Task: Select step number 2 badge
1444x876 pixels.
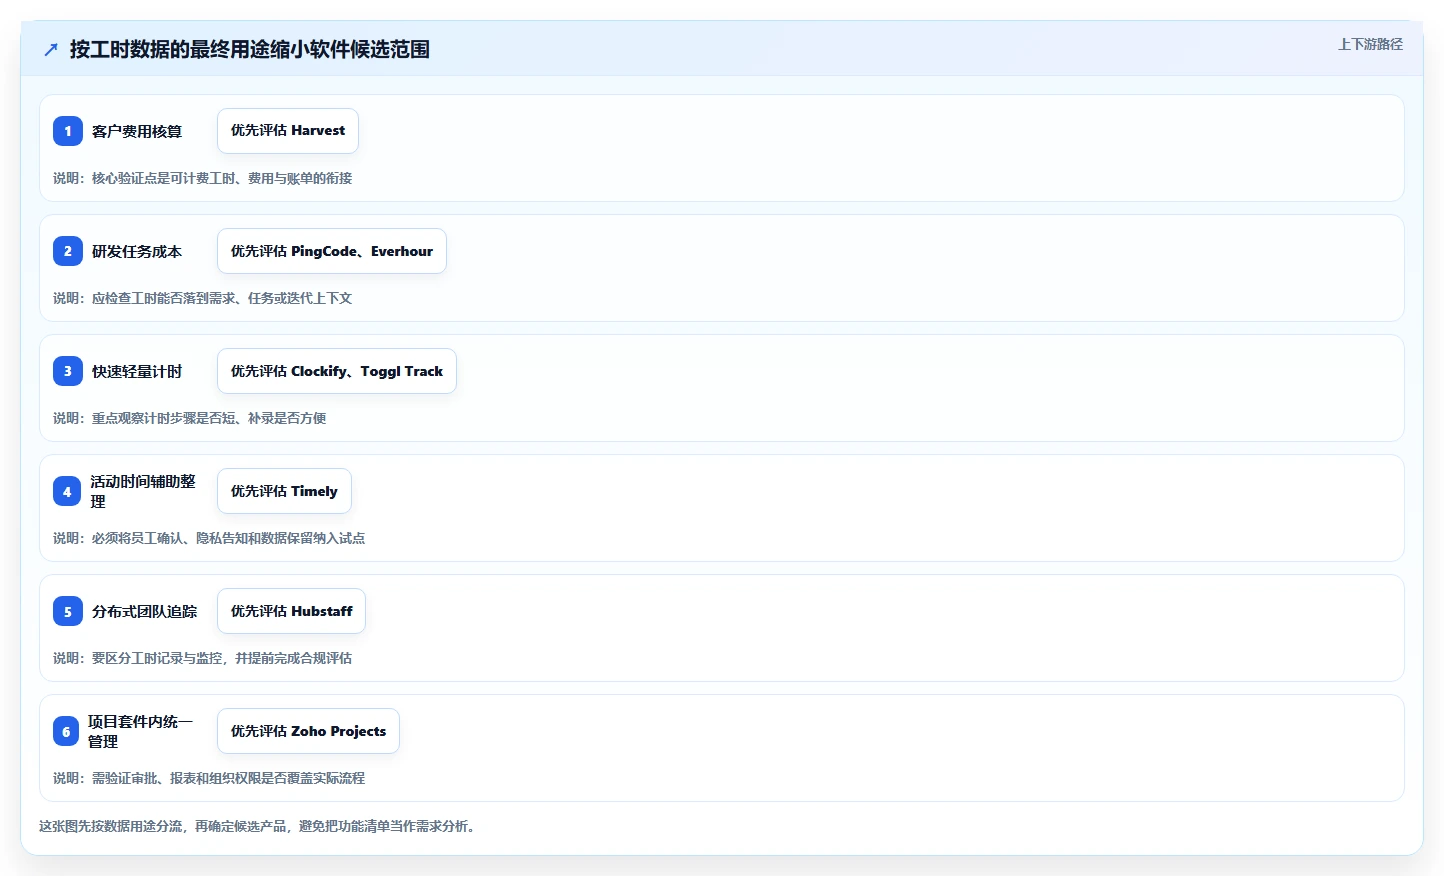Action: [x=68, y=251]
